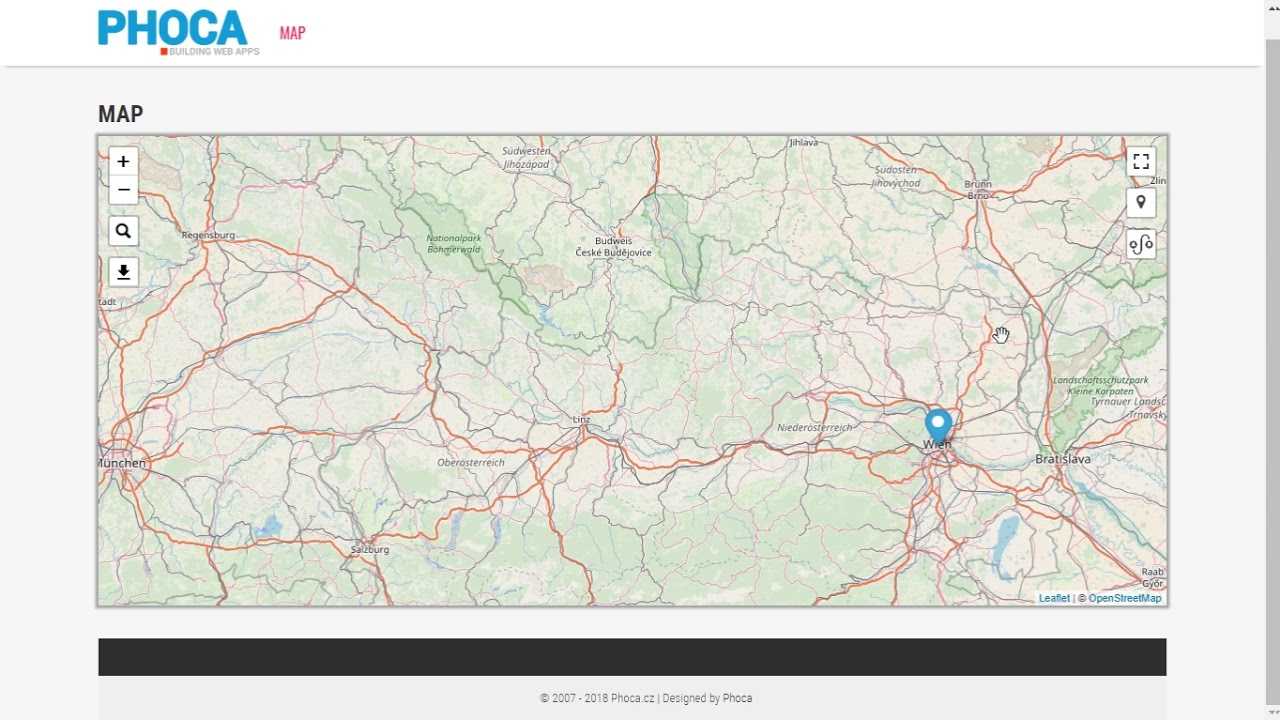Click the Bratislava label on the map

pyautogui.click(x=1063, y=459)
